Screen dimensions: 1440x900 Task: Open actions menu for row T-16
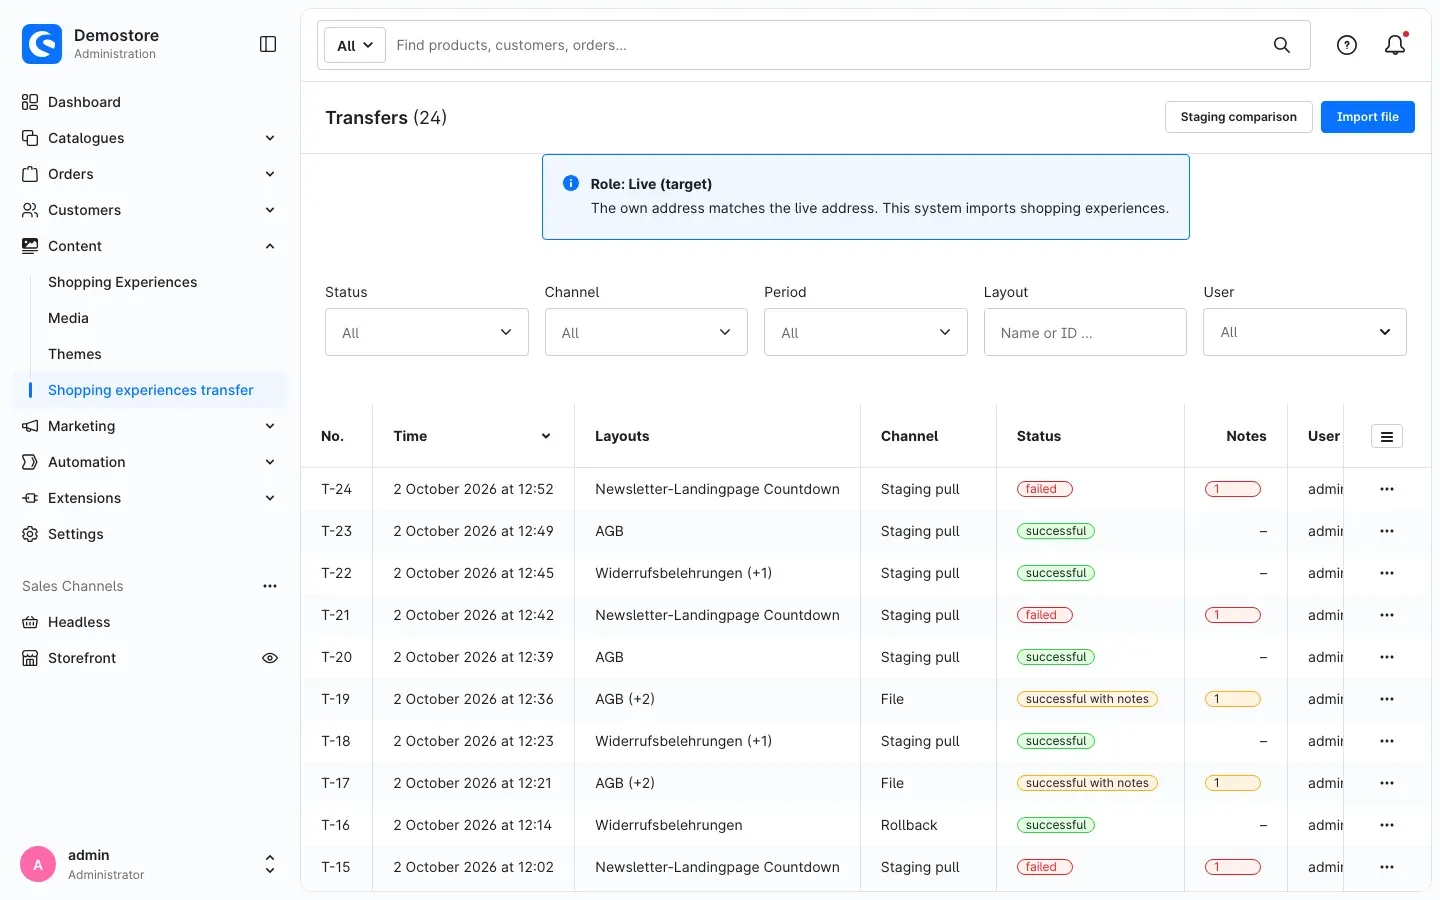click(1387, 825)
